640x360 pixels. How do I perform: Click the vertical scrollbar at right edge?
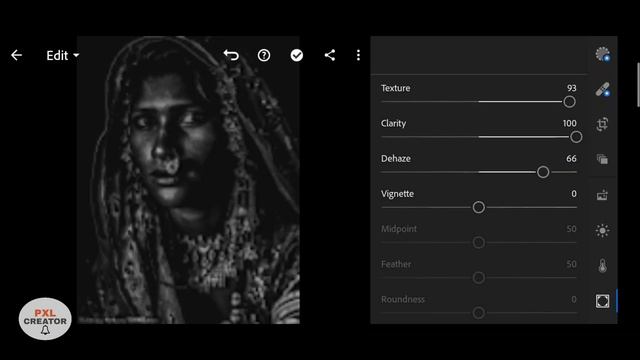coord(638,84)
